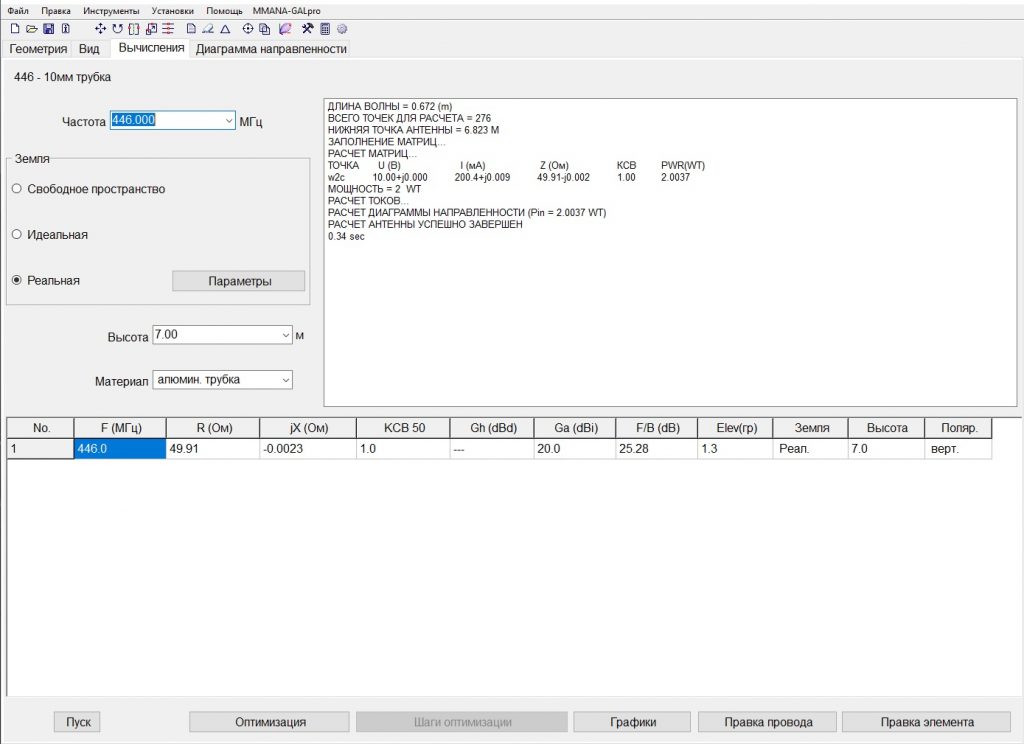Click the triangle toolbar icon
The image size is (1024, 744).
[x=225, y=29]
